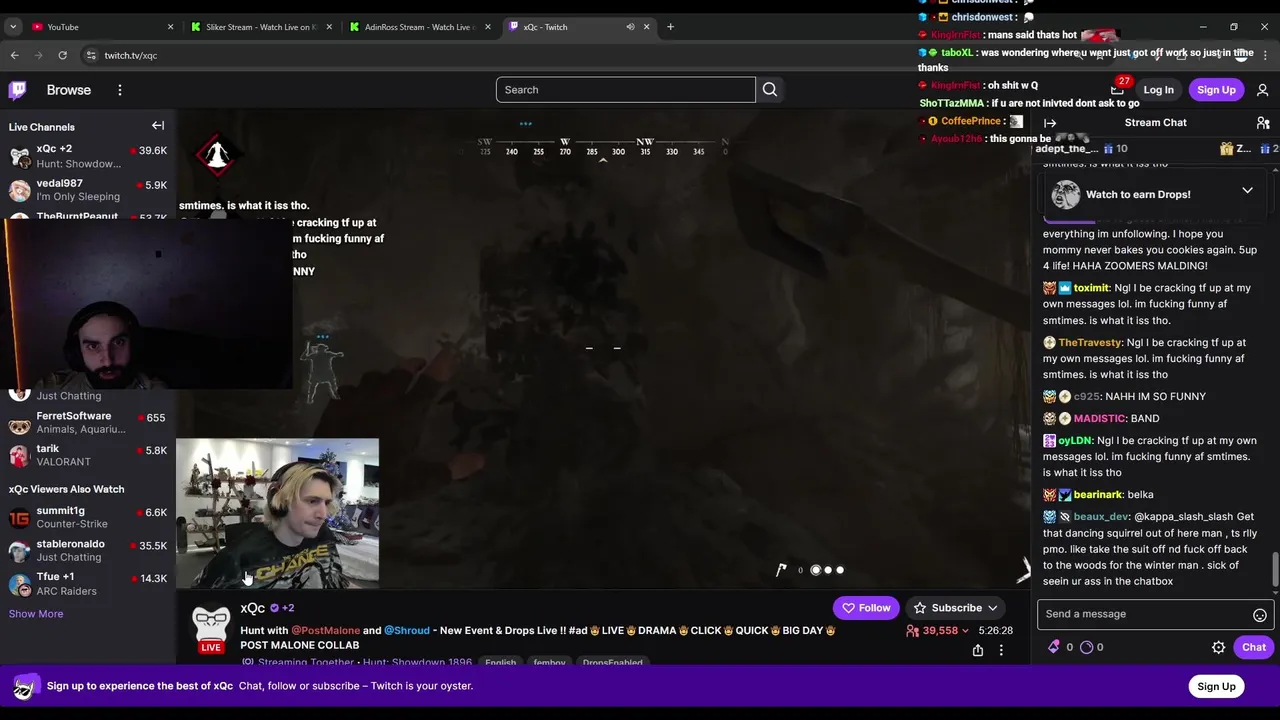Open tarik VALORANT channel
The height and width of the screenshot is (720, 1280).
pos(88,455)
